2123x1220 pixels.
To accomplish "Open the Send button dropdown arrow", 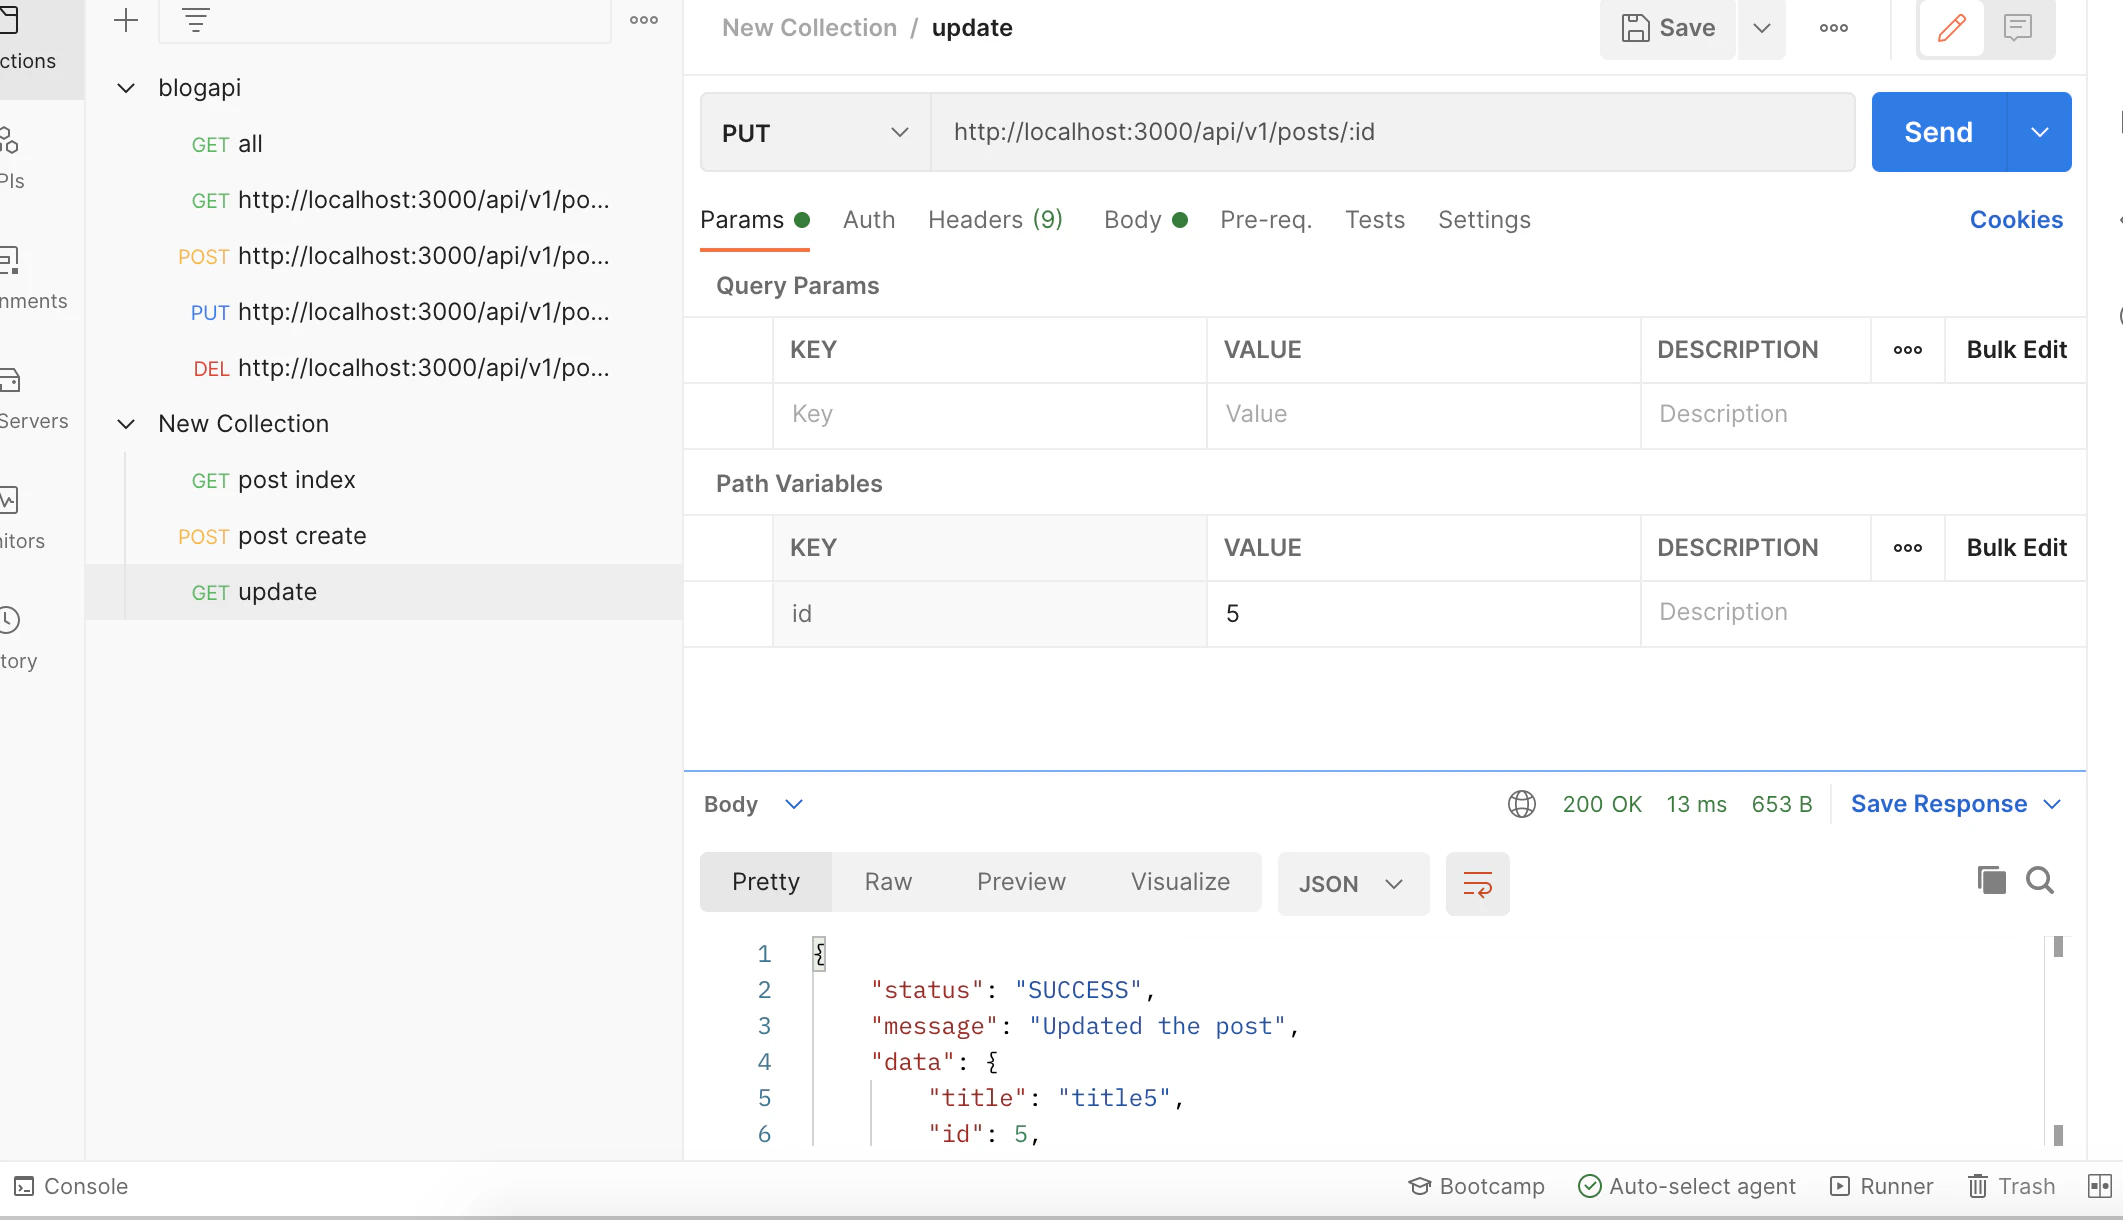I will (x=2039, y=132).
